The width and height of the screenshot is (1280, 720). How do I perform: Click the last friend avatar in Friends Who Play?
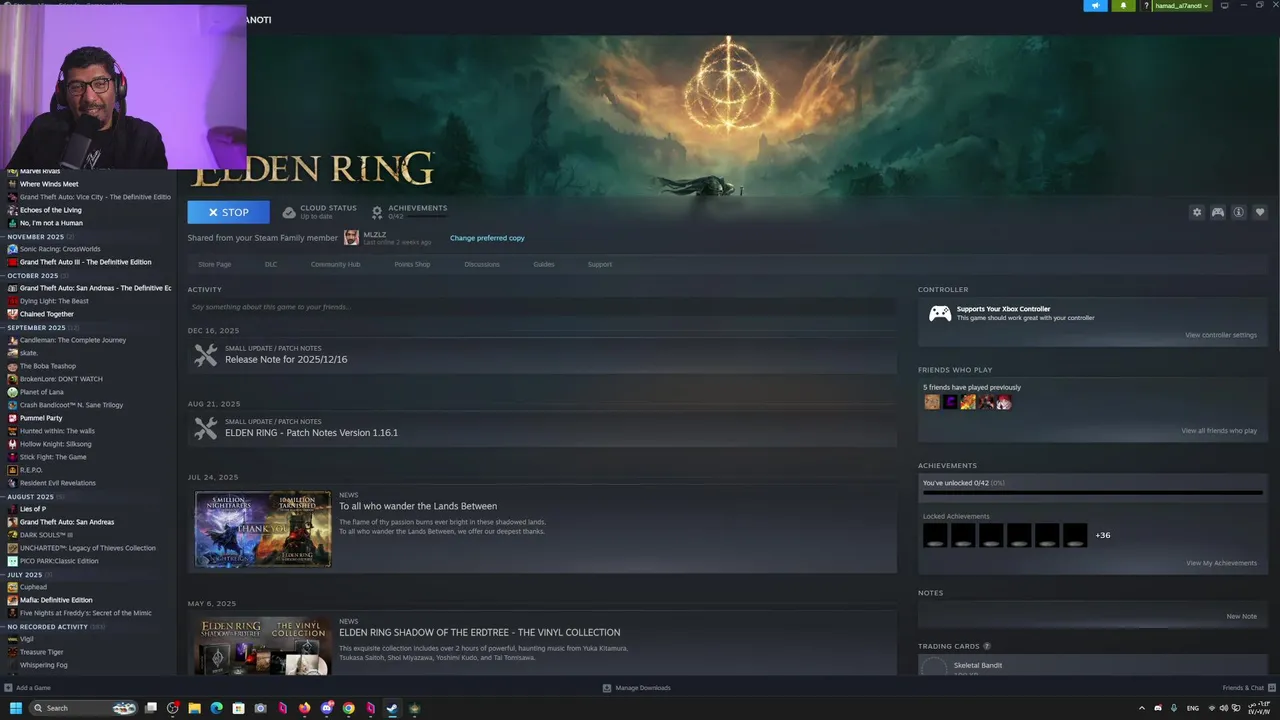pos(1004,402)
